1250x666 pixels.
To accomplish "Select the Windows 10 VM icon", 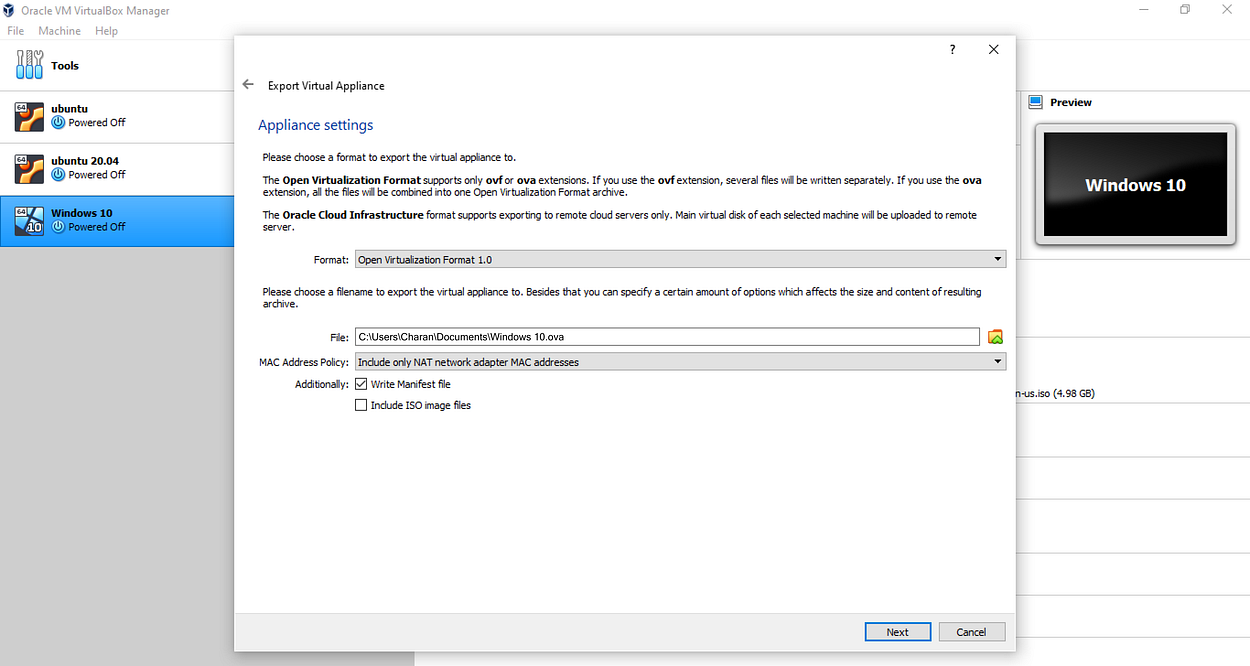I will [x=29, y=221].
